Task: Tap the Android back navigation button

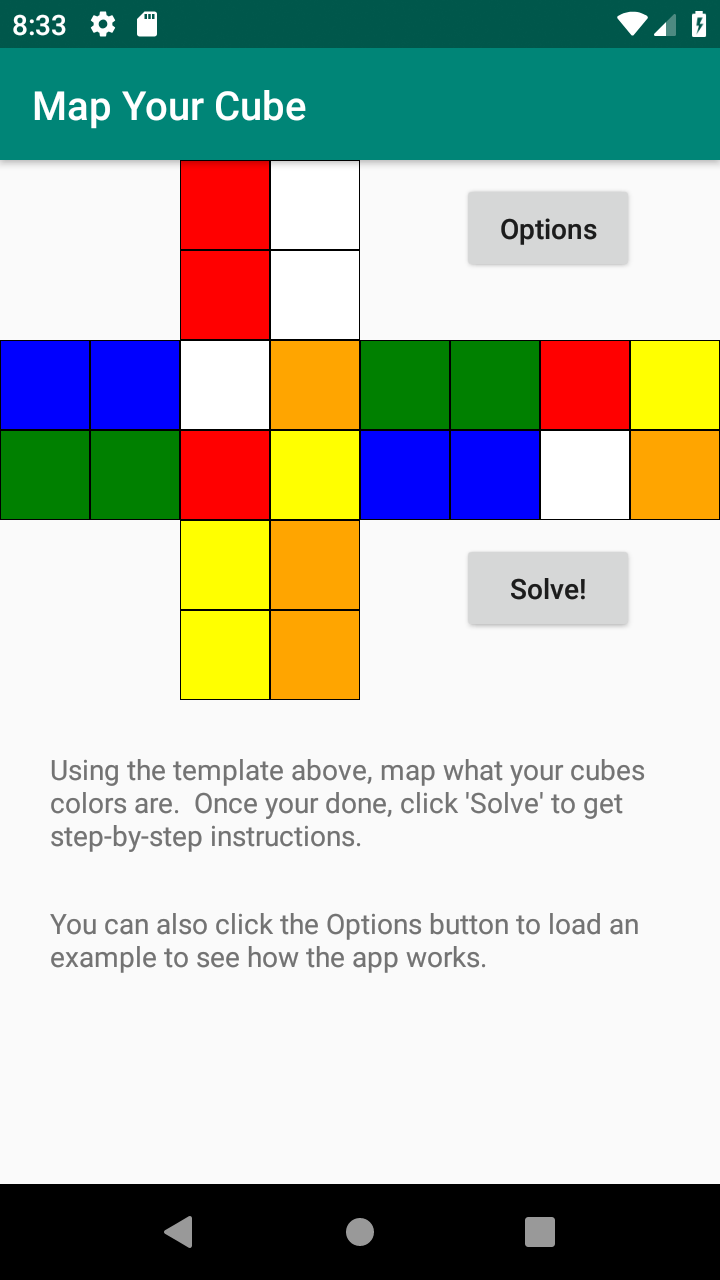Action: pyautogui.click(x=179, y=1232)
